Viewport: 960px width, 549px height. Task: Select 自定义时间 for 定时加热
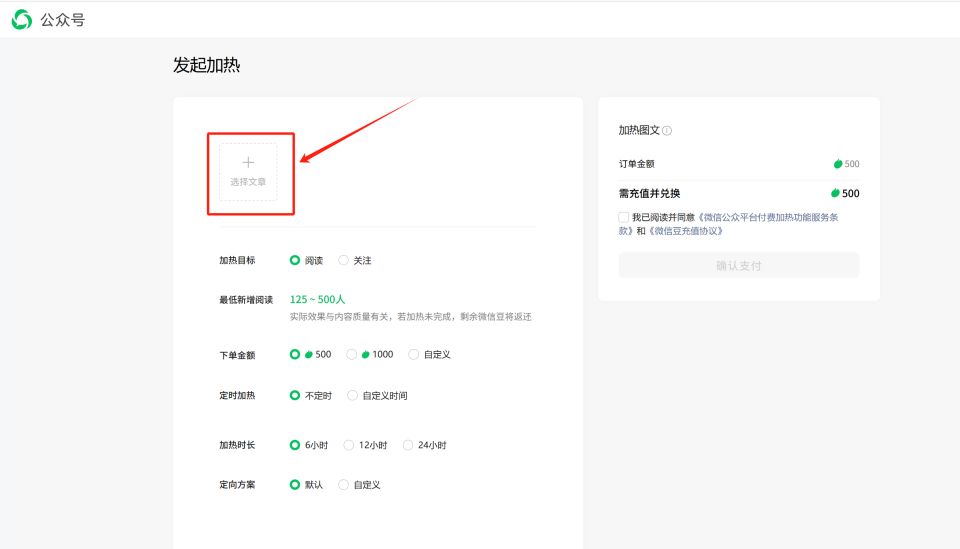click(352, 395)
